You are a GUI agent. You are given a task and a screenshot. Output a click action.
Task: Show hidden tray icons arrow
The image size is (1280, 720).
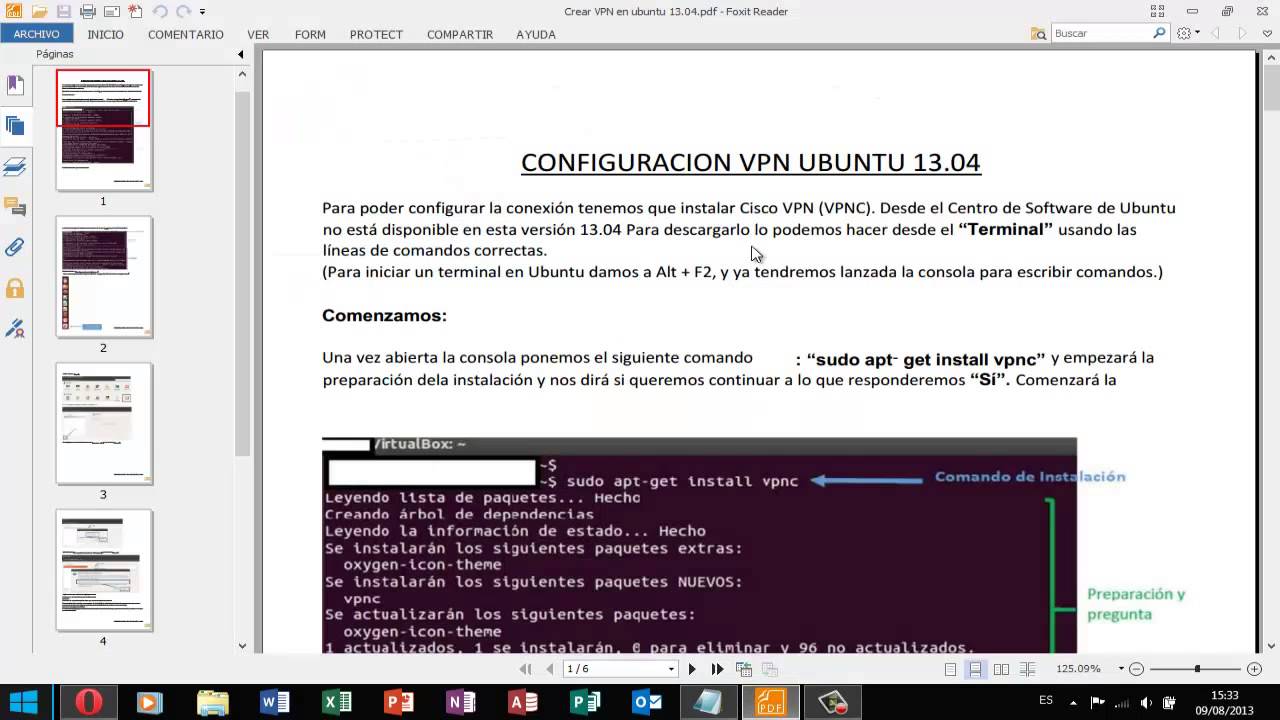pos(1073,702)
